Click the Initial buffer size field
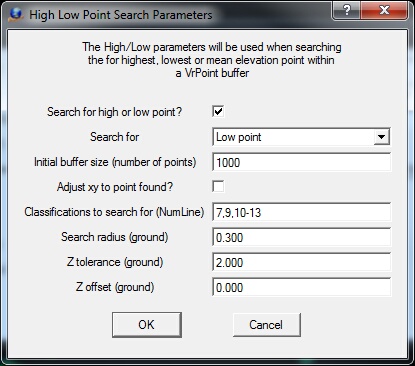 tap(301, 162)
